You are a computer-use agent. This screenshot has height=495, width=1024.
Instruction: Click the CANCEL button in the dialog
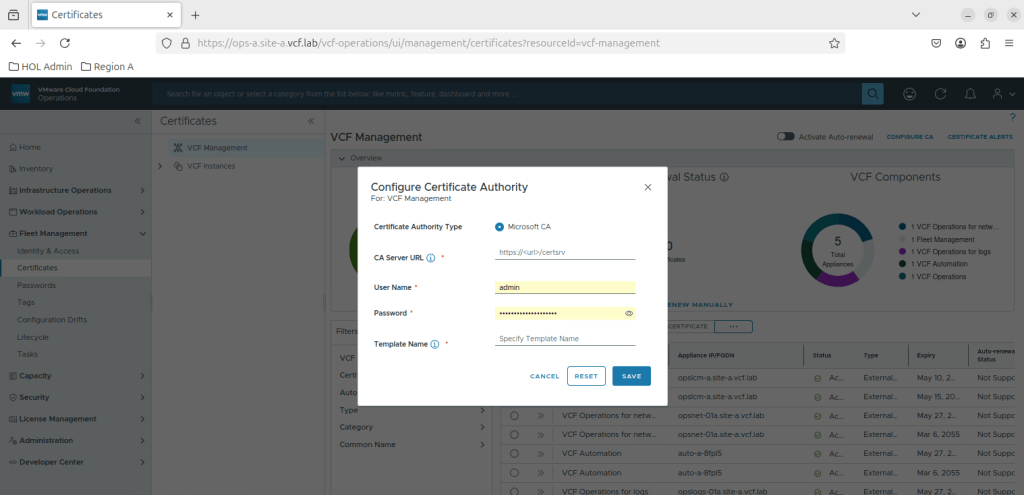545,376
